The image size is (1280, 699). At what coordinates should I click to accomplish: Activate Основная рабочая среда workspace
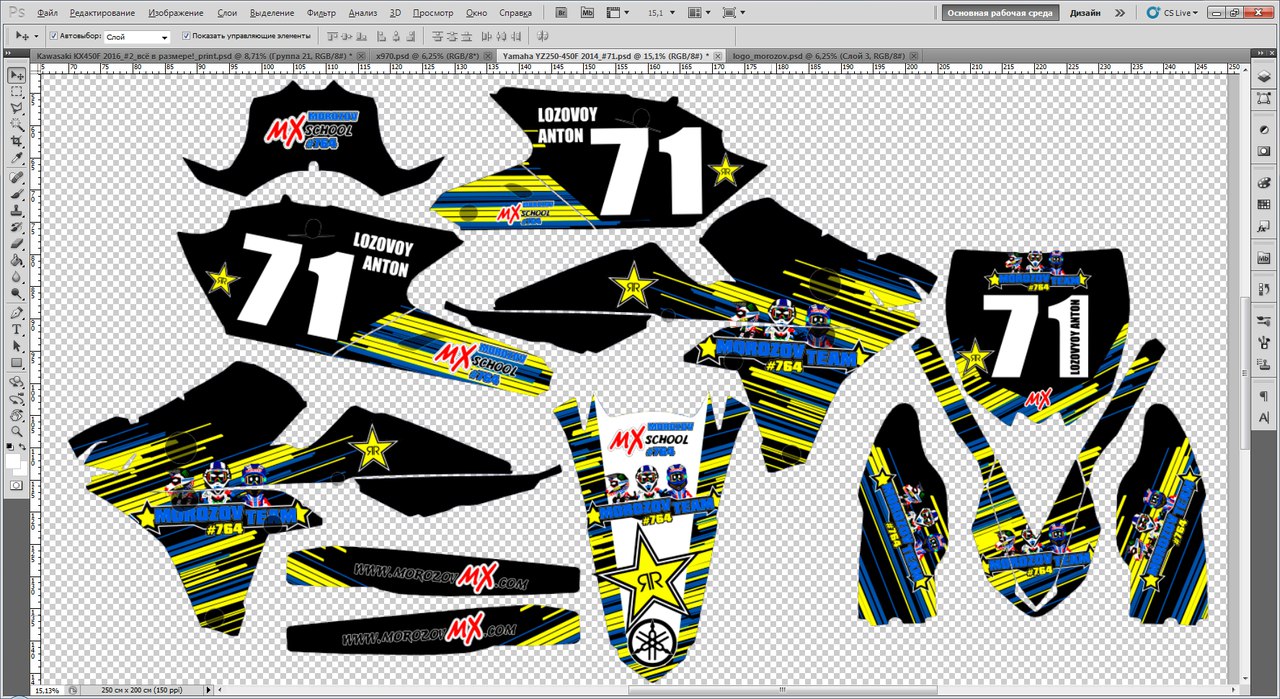[x=999, y=13]
